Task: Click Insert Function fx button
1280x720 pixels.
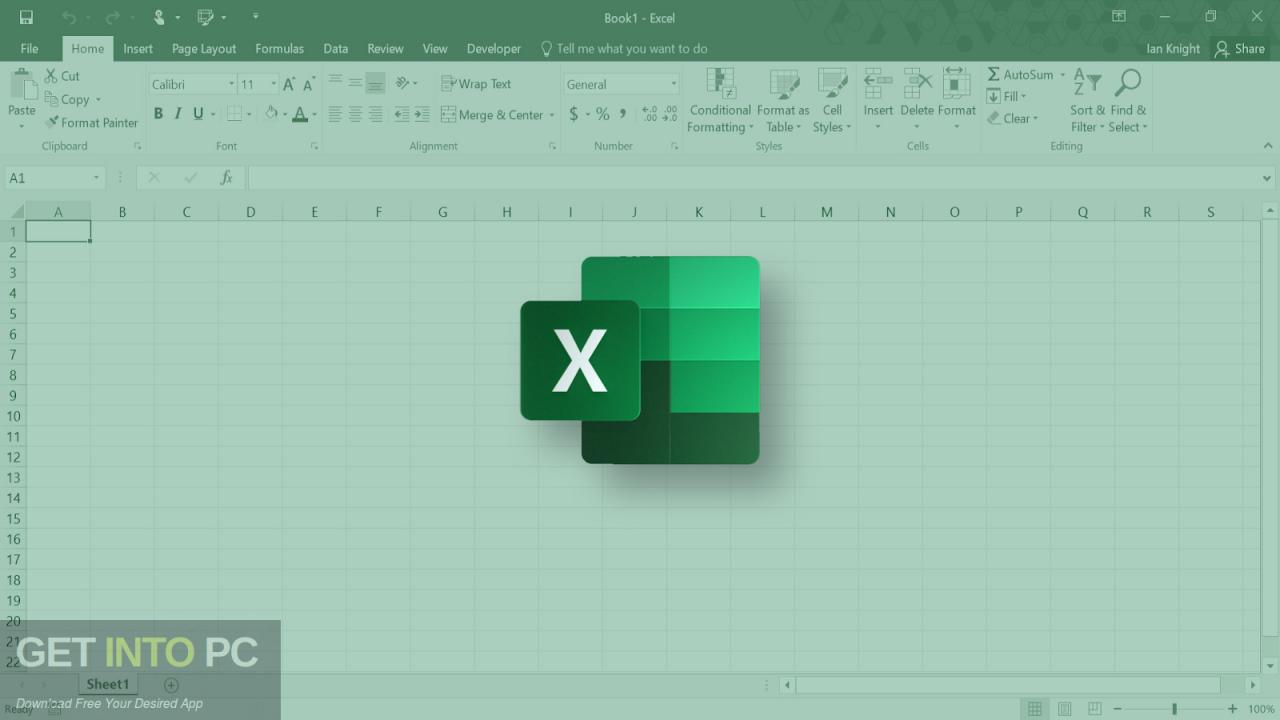Action: pyautogui.click(x=227, y=178)
